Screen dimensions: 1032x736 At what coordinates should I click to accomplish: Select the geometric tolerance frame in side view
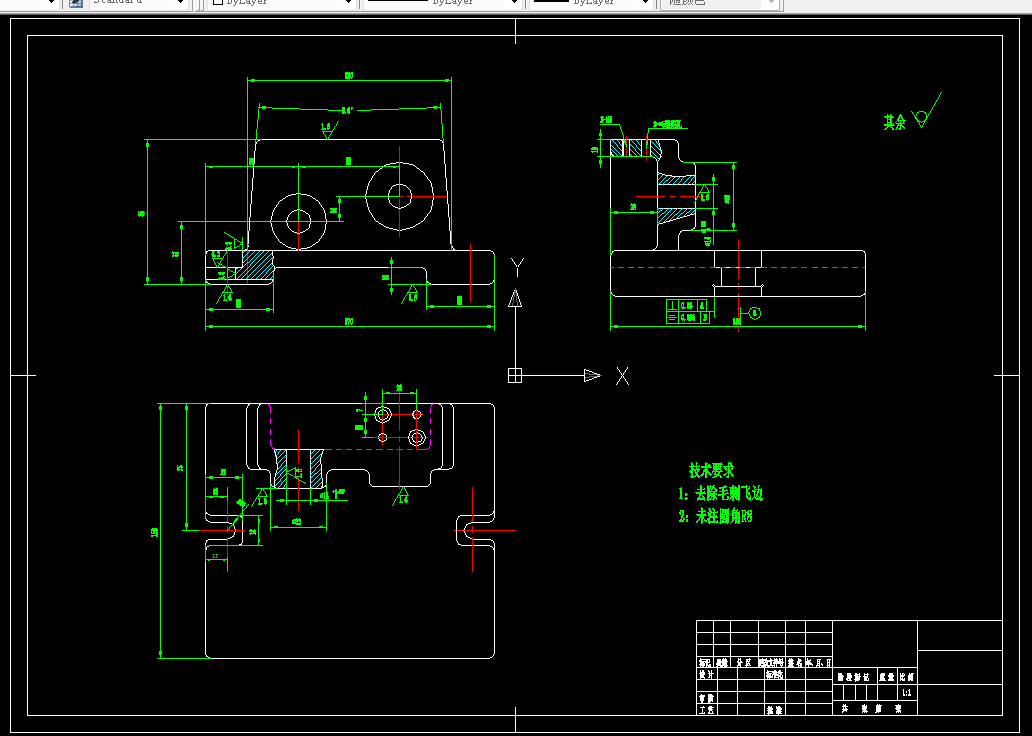688,311
